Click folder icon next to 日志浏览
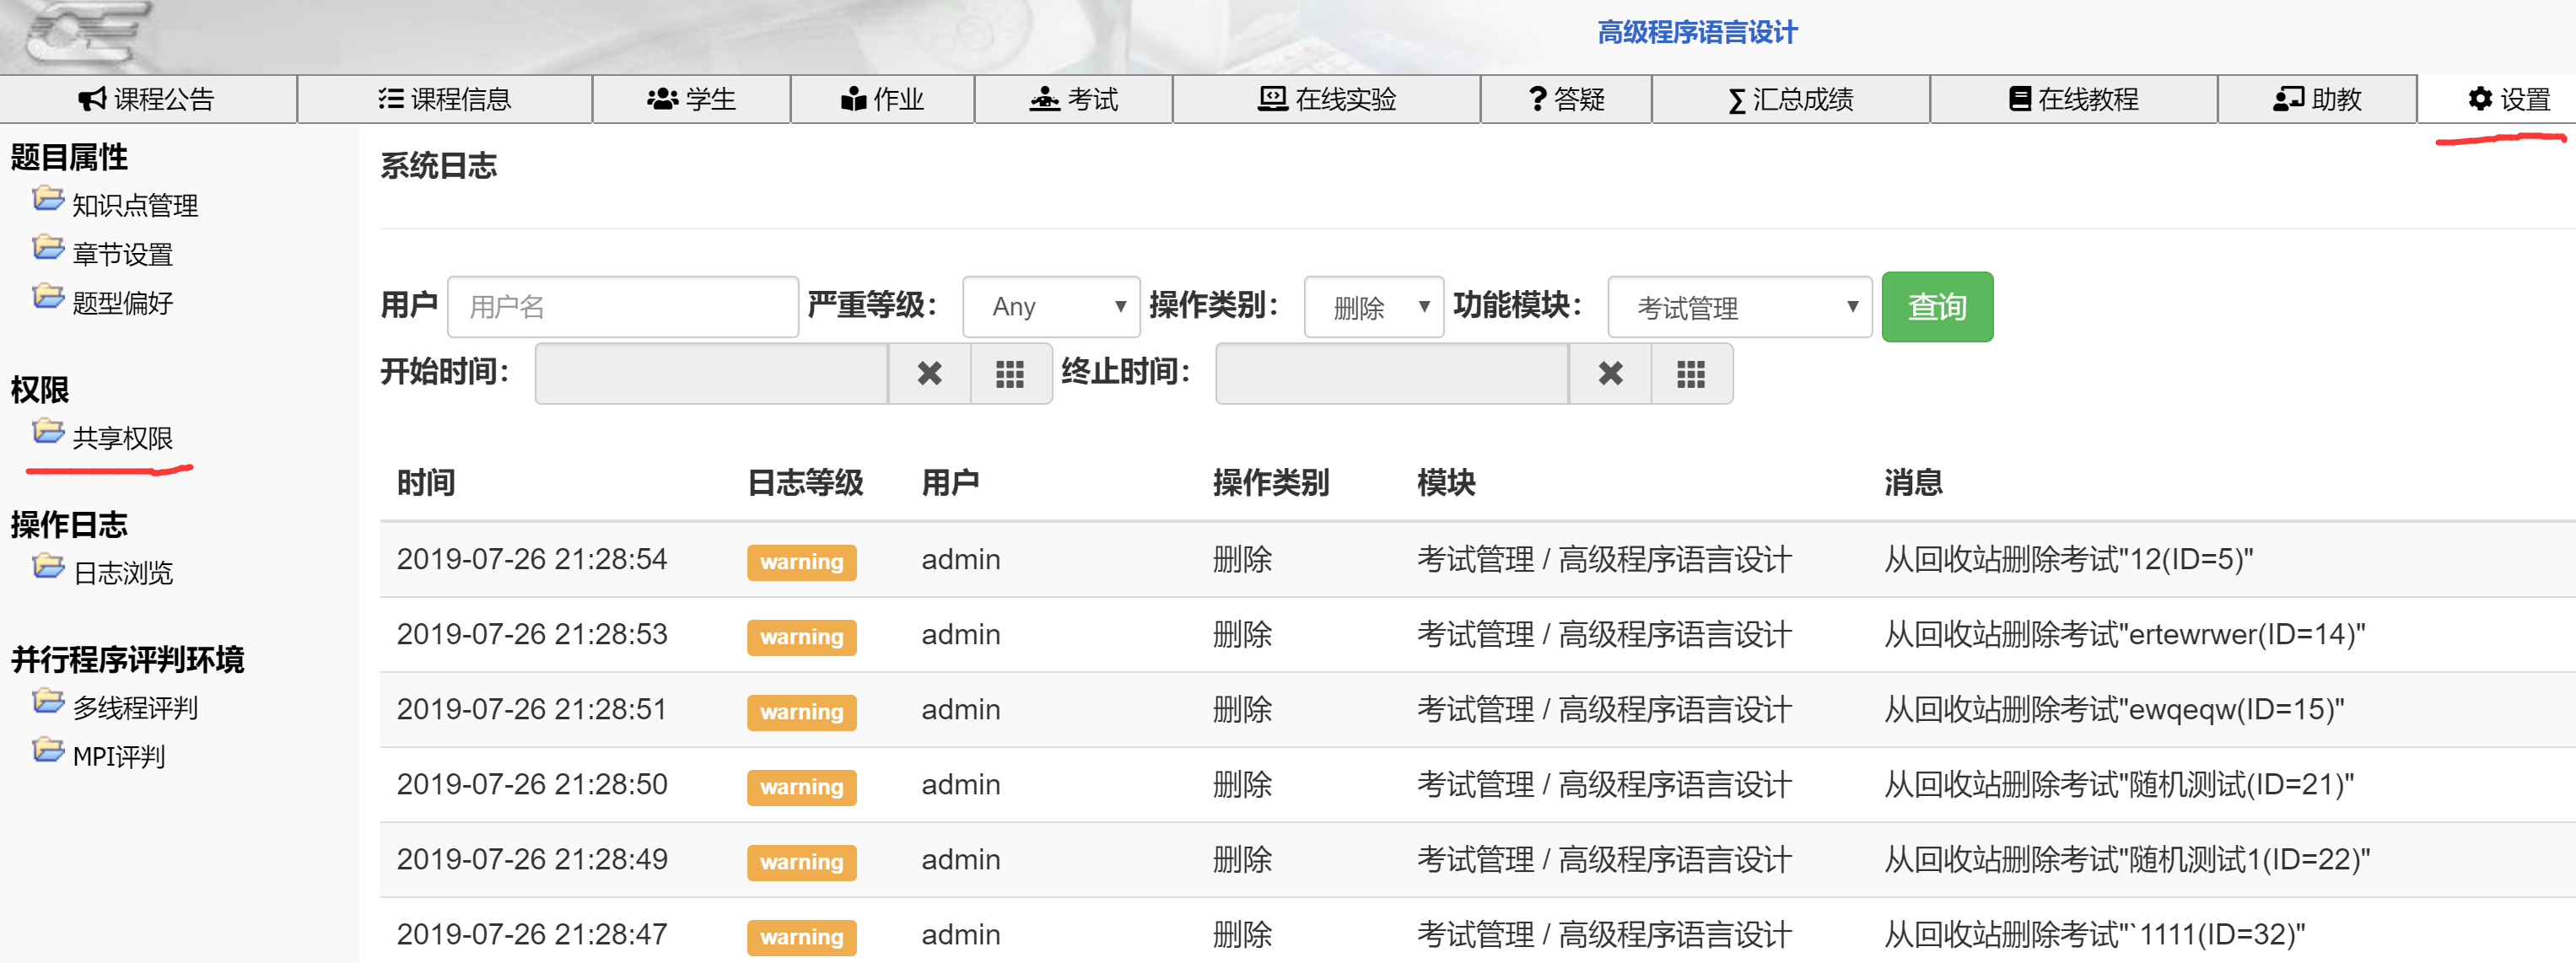This screenshot has width=2576, height=963. click(47, 567)
